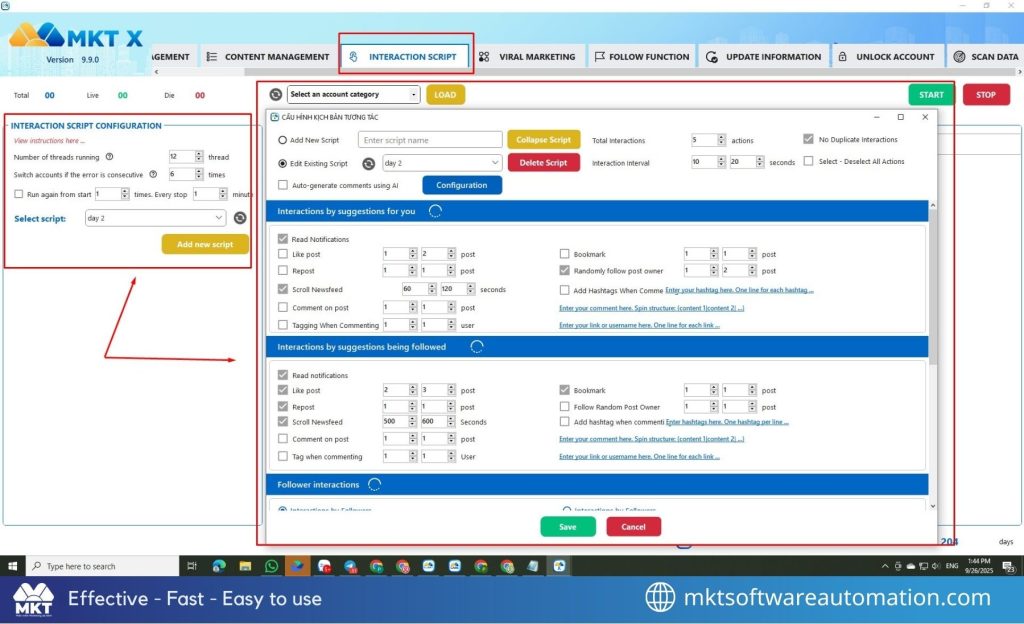Click the green Save button
The width and height of the screenshot is (1024, 624).
click(567, 527)
